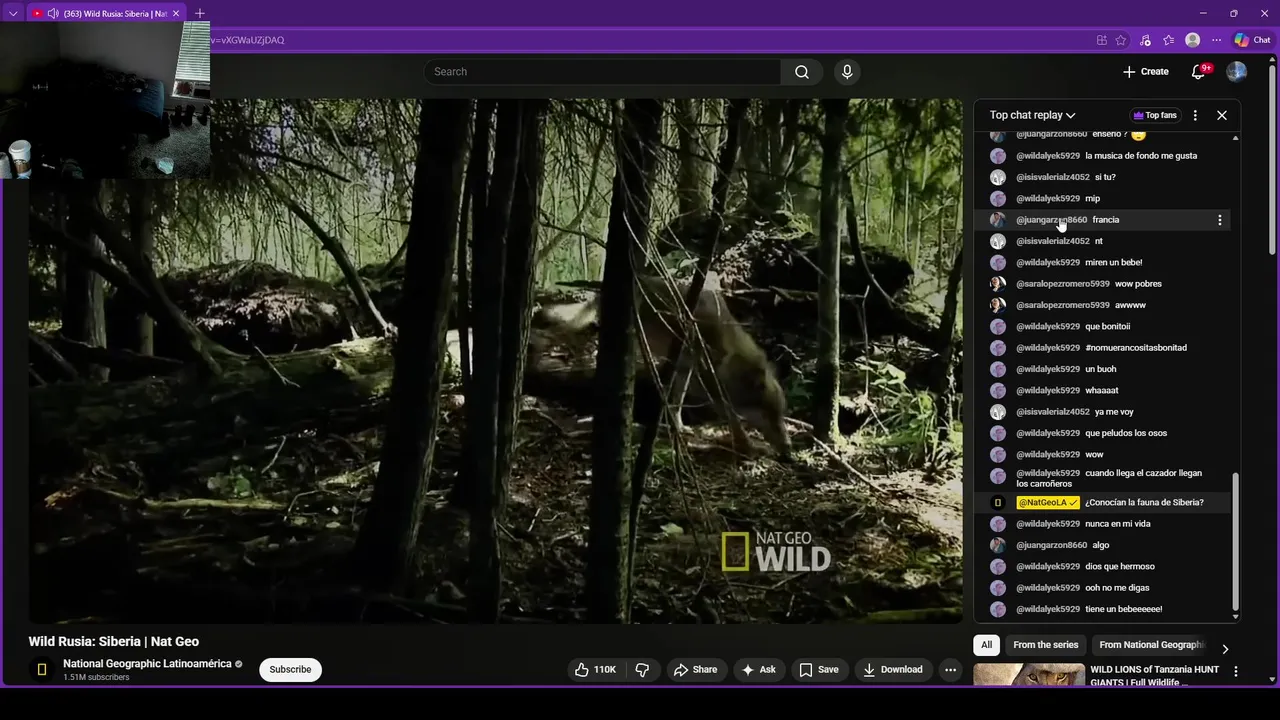Viewport: 1280px width, 720px height.
Task: Open more actions ellipsis below video
Action: 951,670
